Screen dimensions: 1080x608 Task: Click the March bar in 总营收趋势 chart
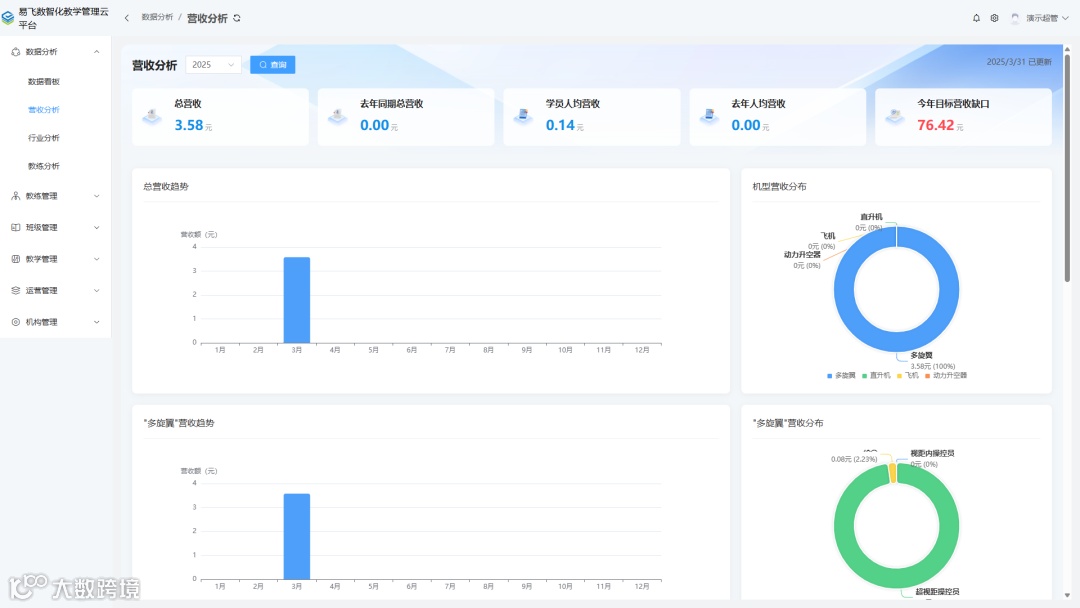tap(297, 300)
